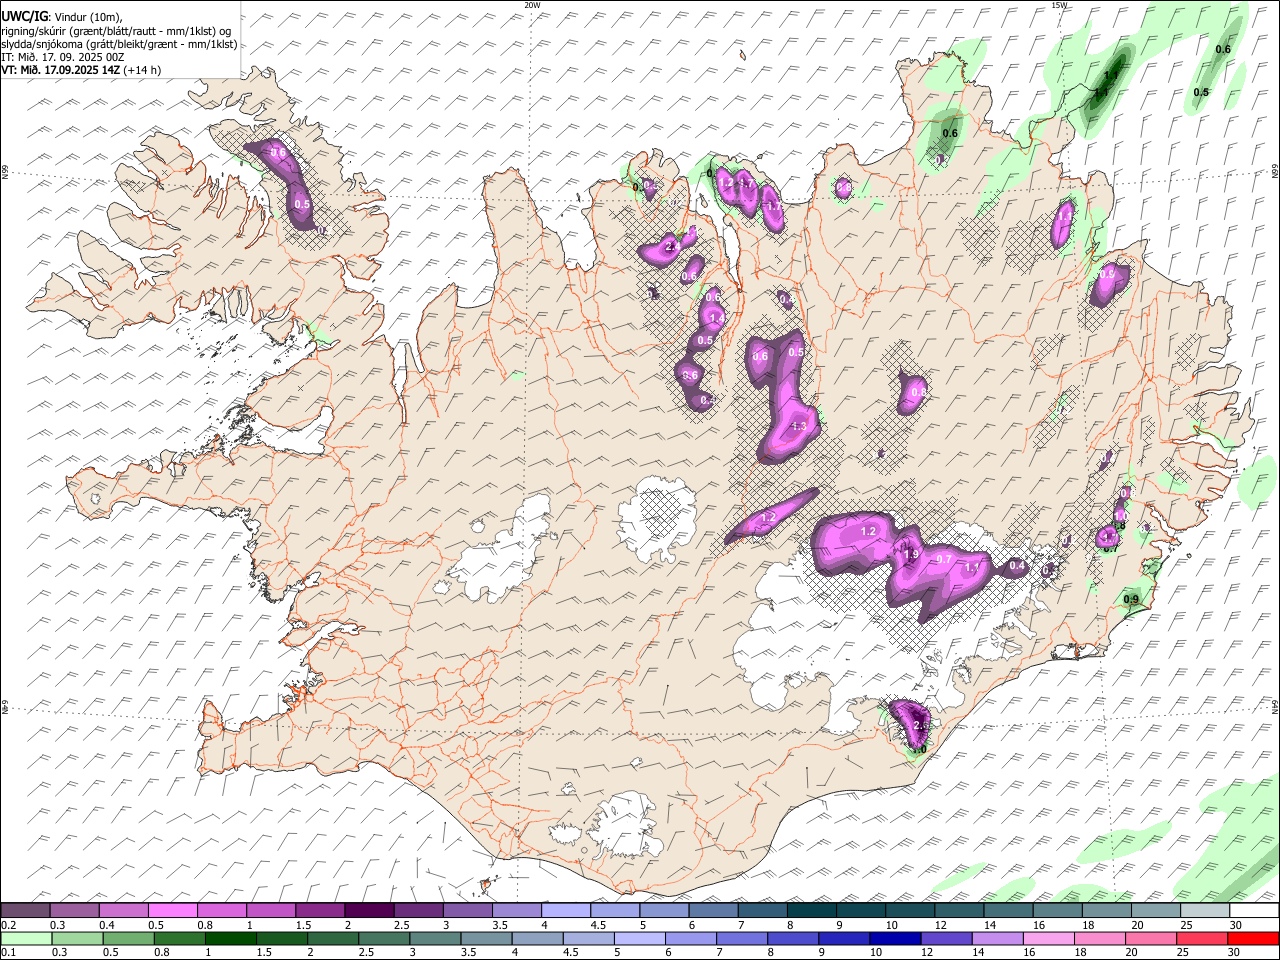Pick the bottom-row bright red swatch at 30

pyautogui.click(x=1253, y=938)
